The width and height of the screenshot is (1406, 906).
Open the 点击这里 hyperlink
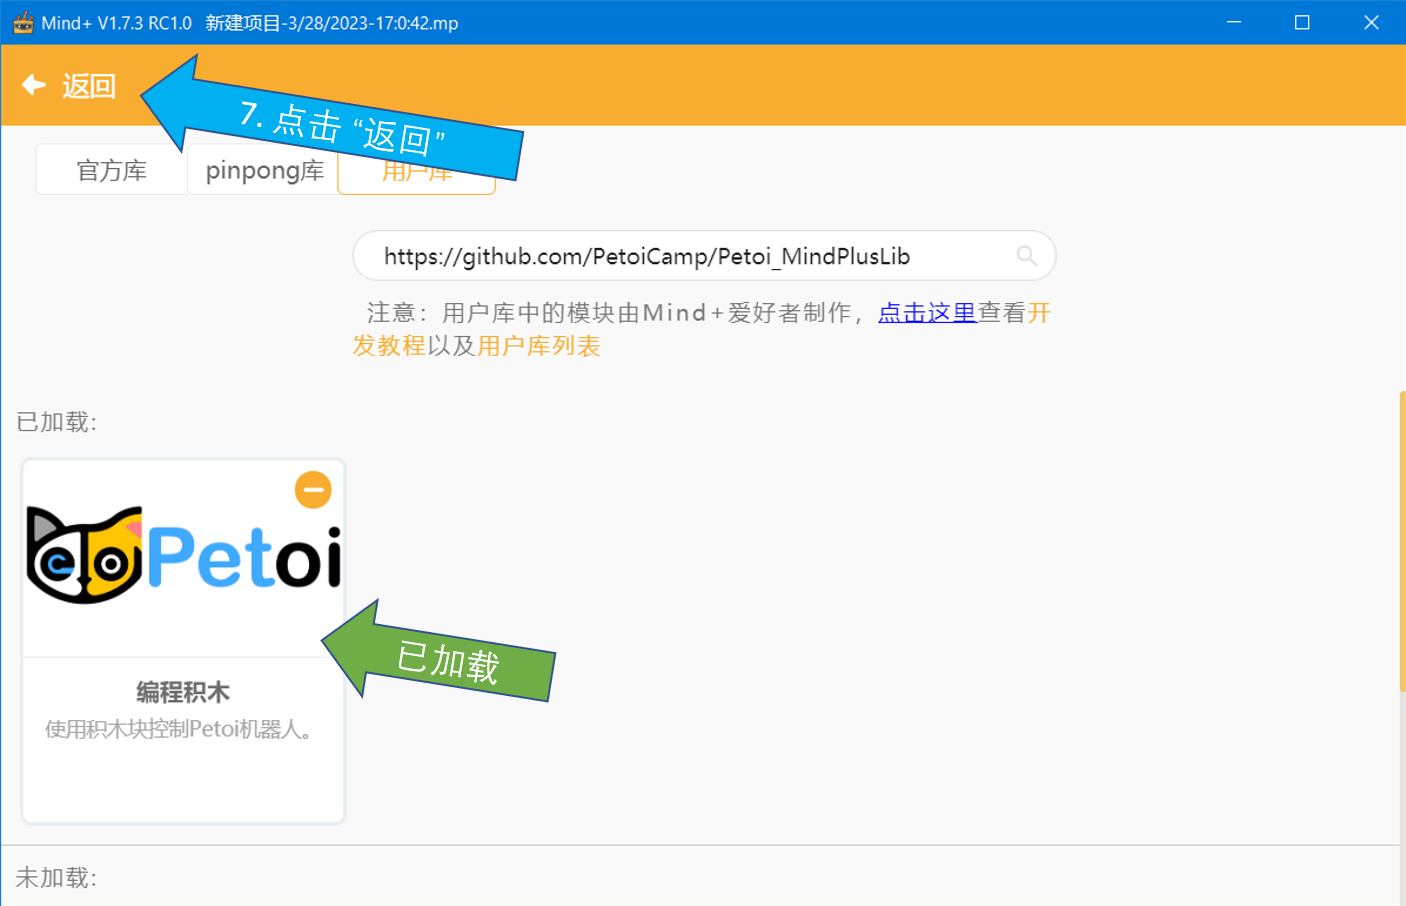coord(927,313)
